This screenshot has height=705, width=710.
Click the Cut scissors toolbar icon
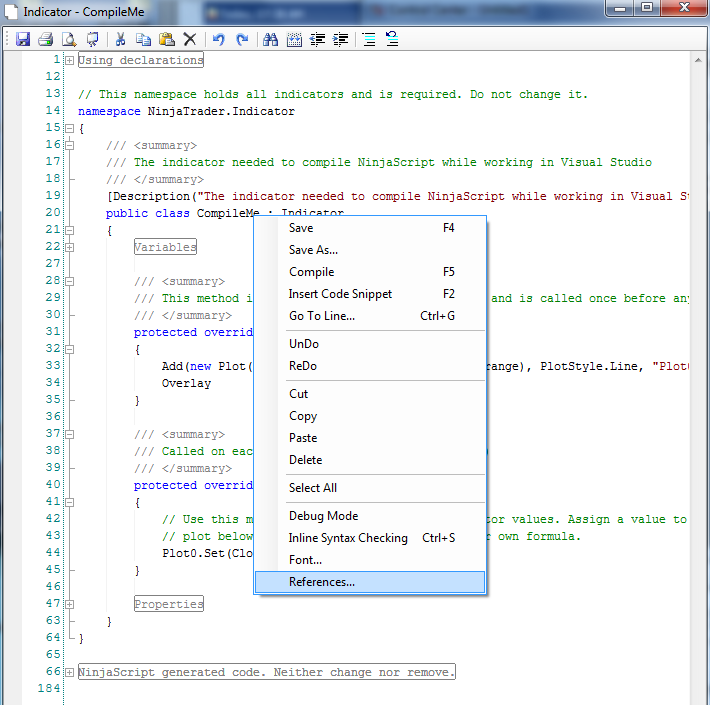point(120,39)
